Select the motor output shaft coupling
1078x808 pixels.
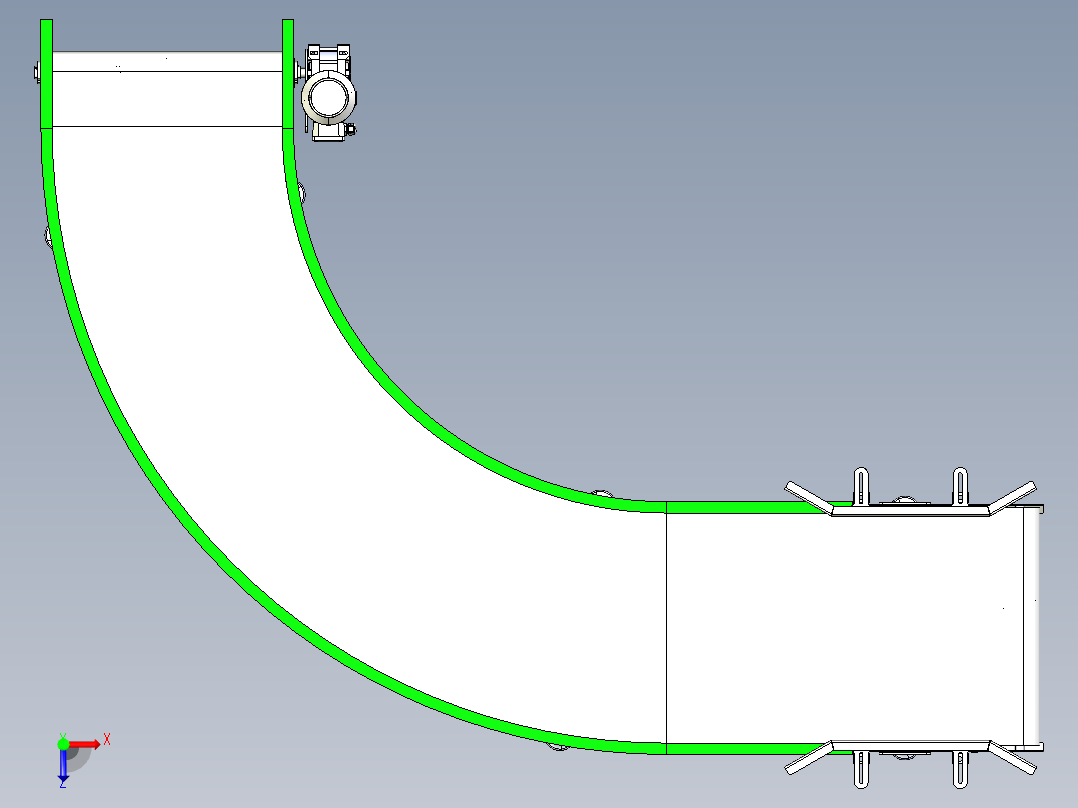[x=301, y=72]
